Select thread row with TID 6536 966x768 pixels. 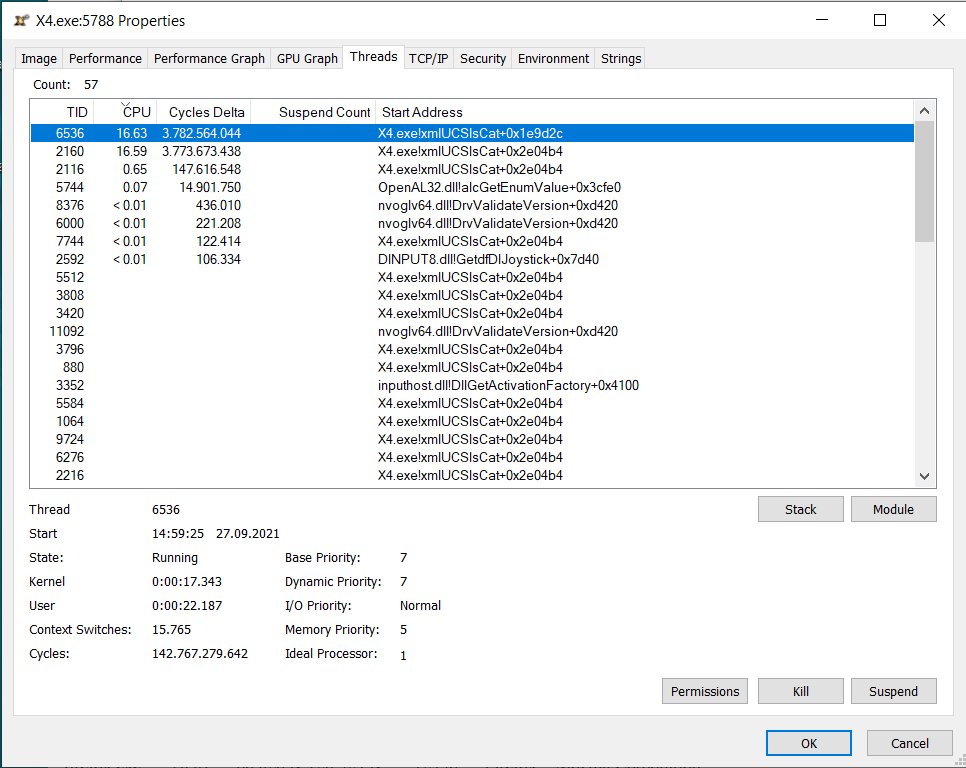472,133
